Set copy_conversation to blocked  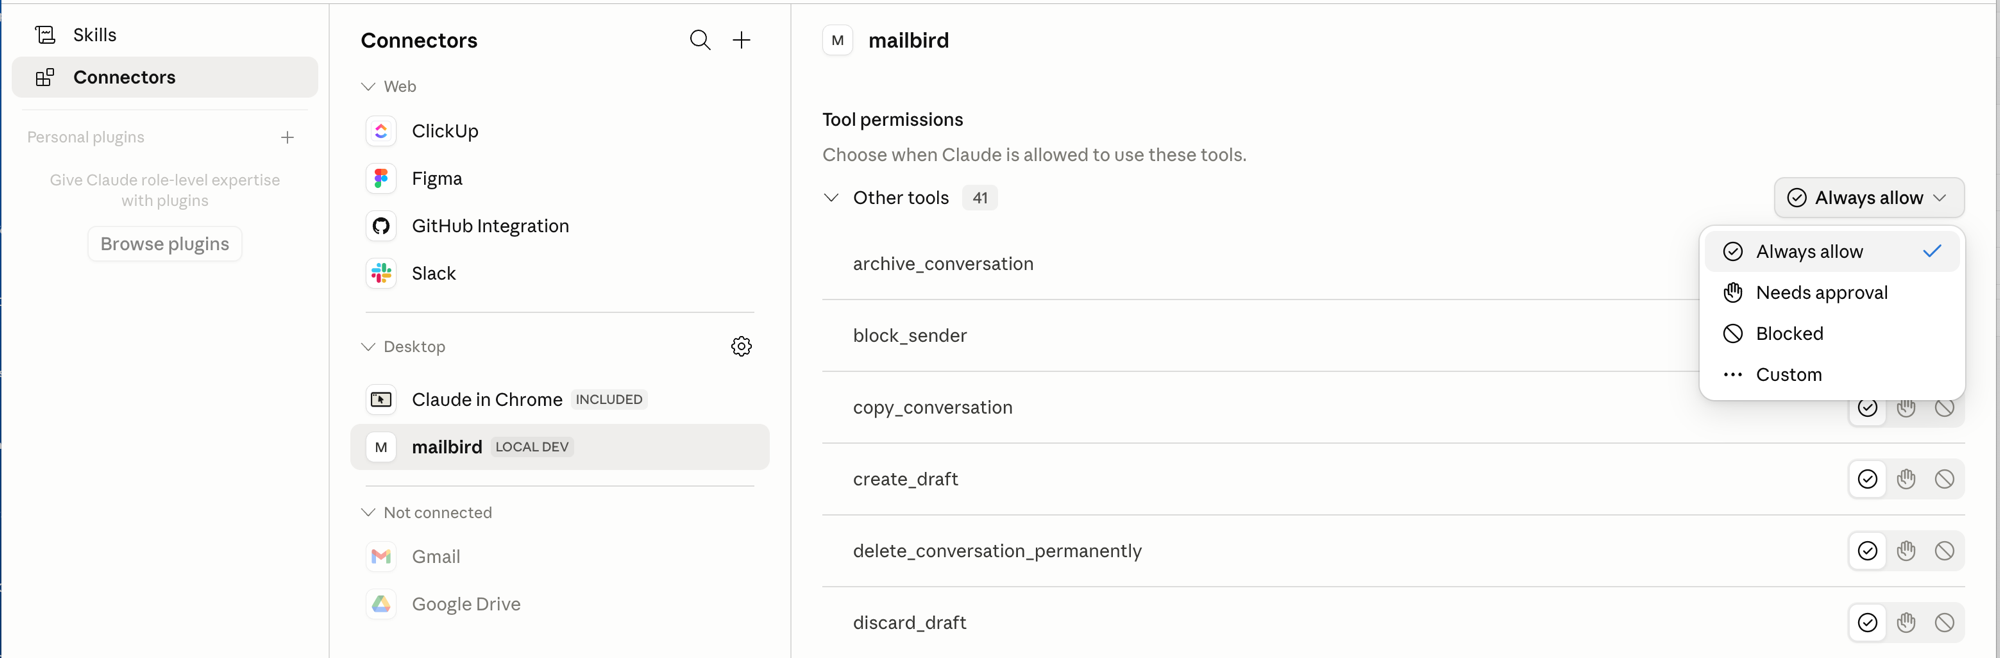click(x=1944, y=408)
